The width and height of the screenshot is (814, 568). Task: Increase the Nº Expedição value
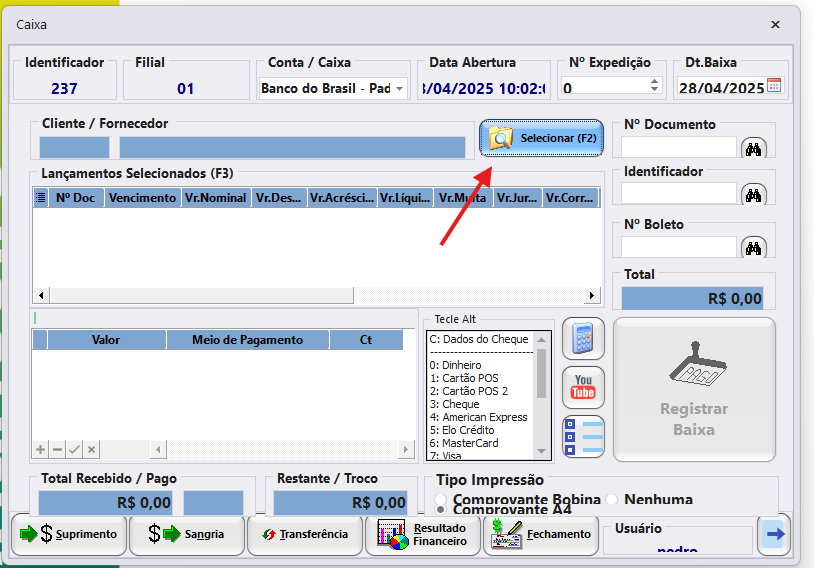coord(655,82)
